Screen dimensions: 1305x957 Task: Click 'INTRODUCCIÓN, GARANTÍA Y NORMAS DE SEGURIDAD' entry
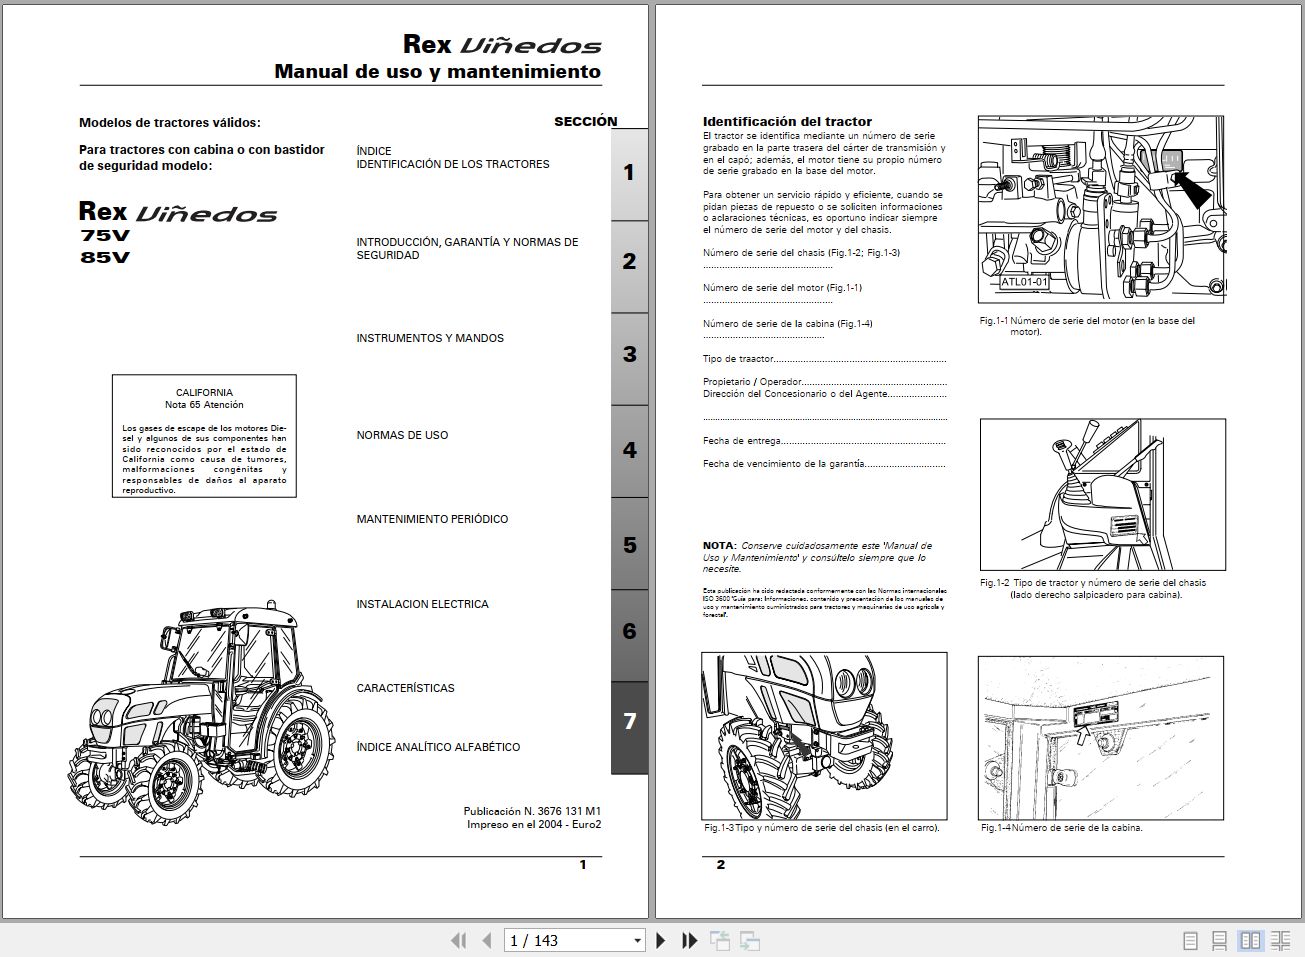pos(467,248)
